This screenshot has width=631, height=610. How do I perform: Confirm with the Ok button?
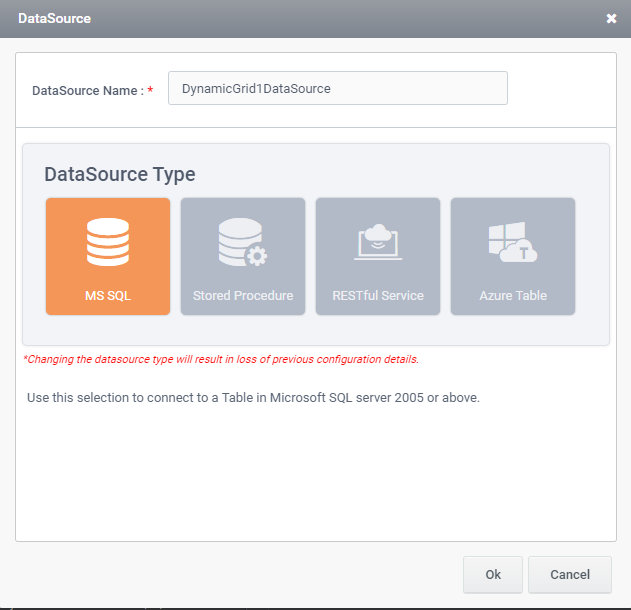pyautogui.click(x=493, y=575)
